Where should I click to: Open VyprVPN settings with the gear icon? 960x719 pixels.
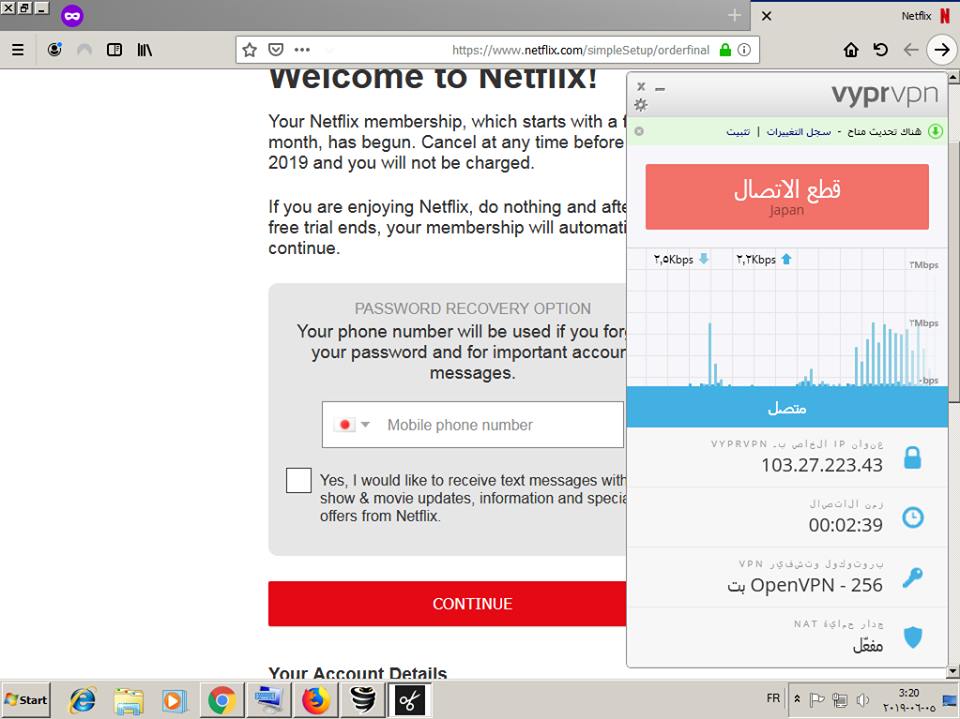[x=641, y=104]
